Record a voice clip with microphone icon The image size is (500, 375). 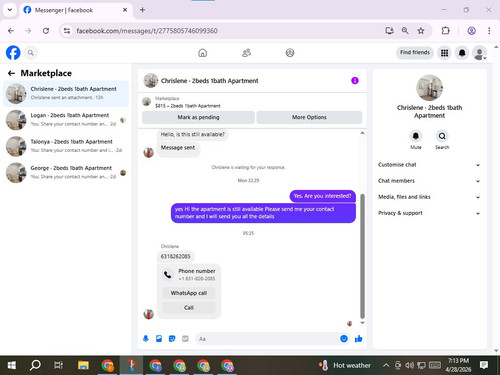coord(146,339)
